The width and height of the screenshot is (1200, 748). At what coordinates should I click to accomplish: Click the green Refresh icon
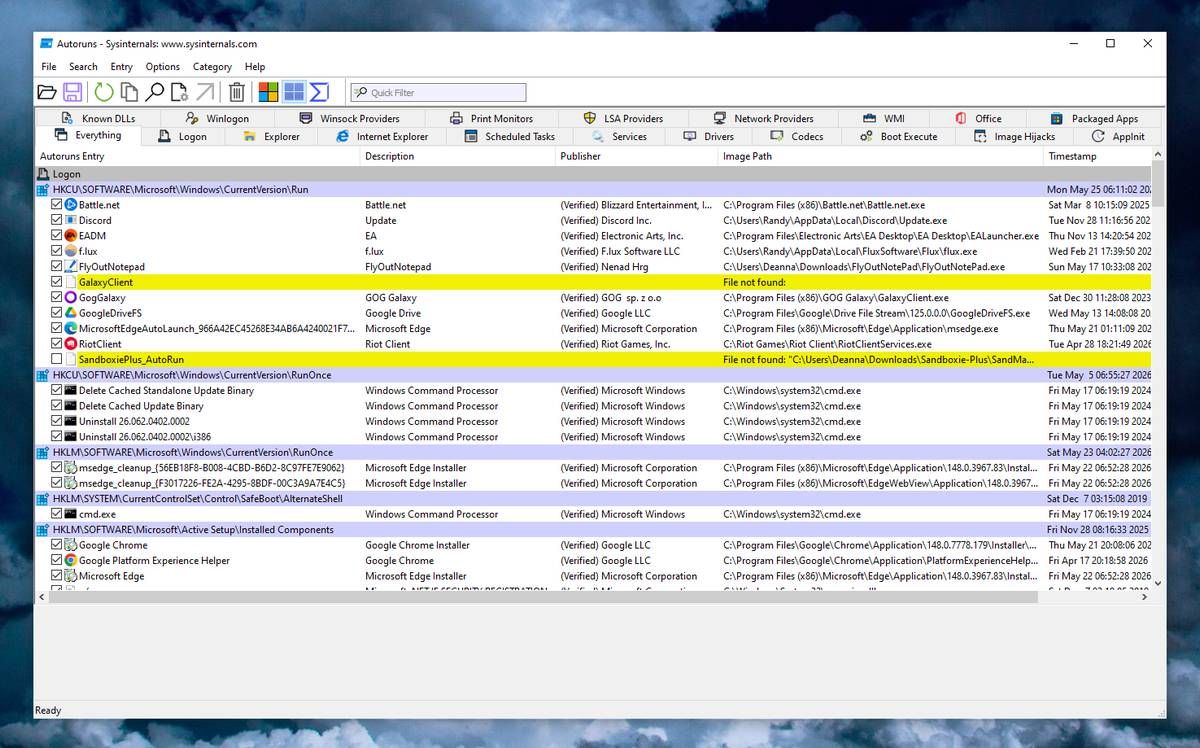click(x=104, y=92)
